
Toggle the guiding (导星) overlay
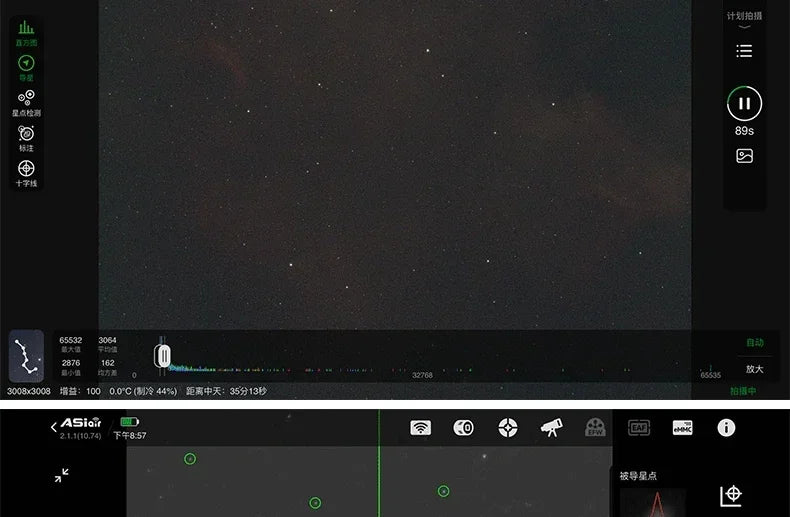(x=26, y=66)
